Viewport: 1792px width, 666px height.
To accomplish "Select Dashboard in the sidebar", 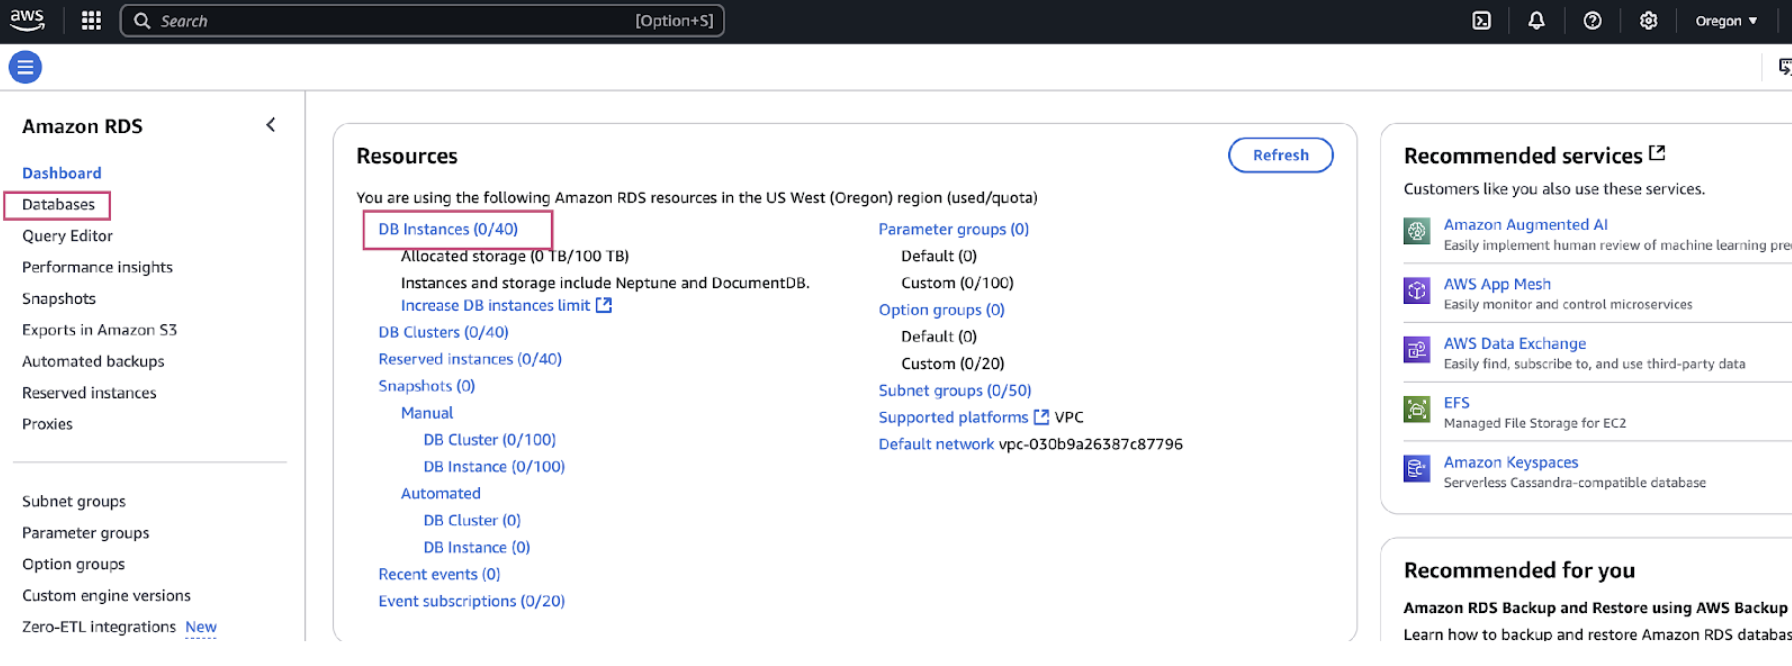I will point(62,173).
